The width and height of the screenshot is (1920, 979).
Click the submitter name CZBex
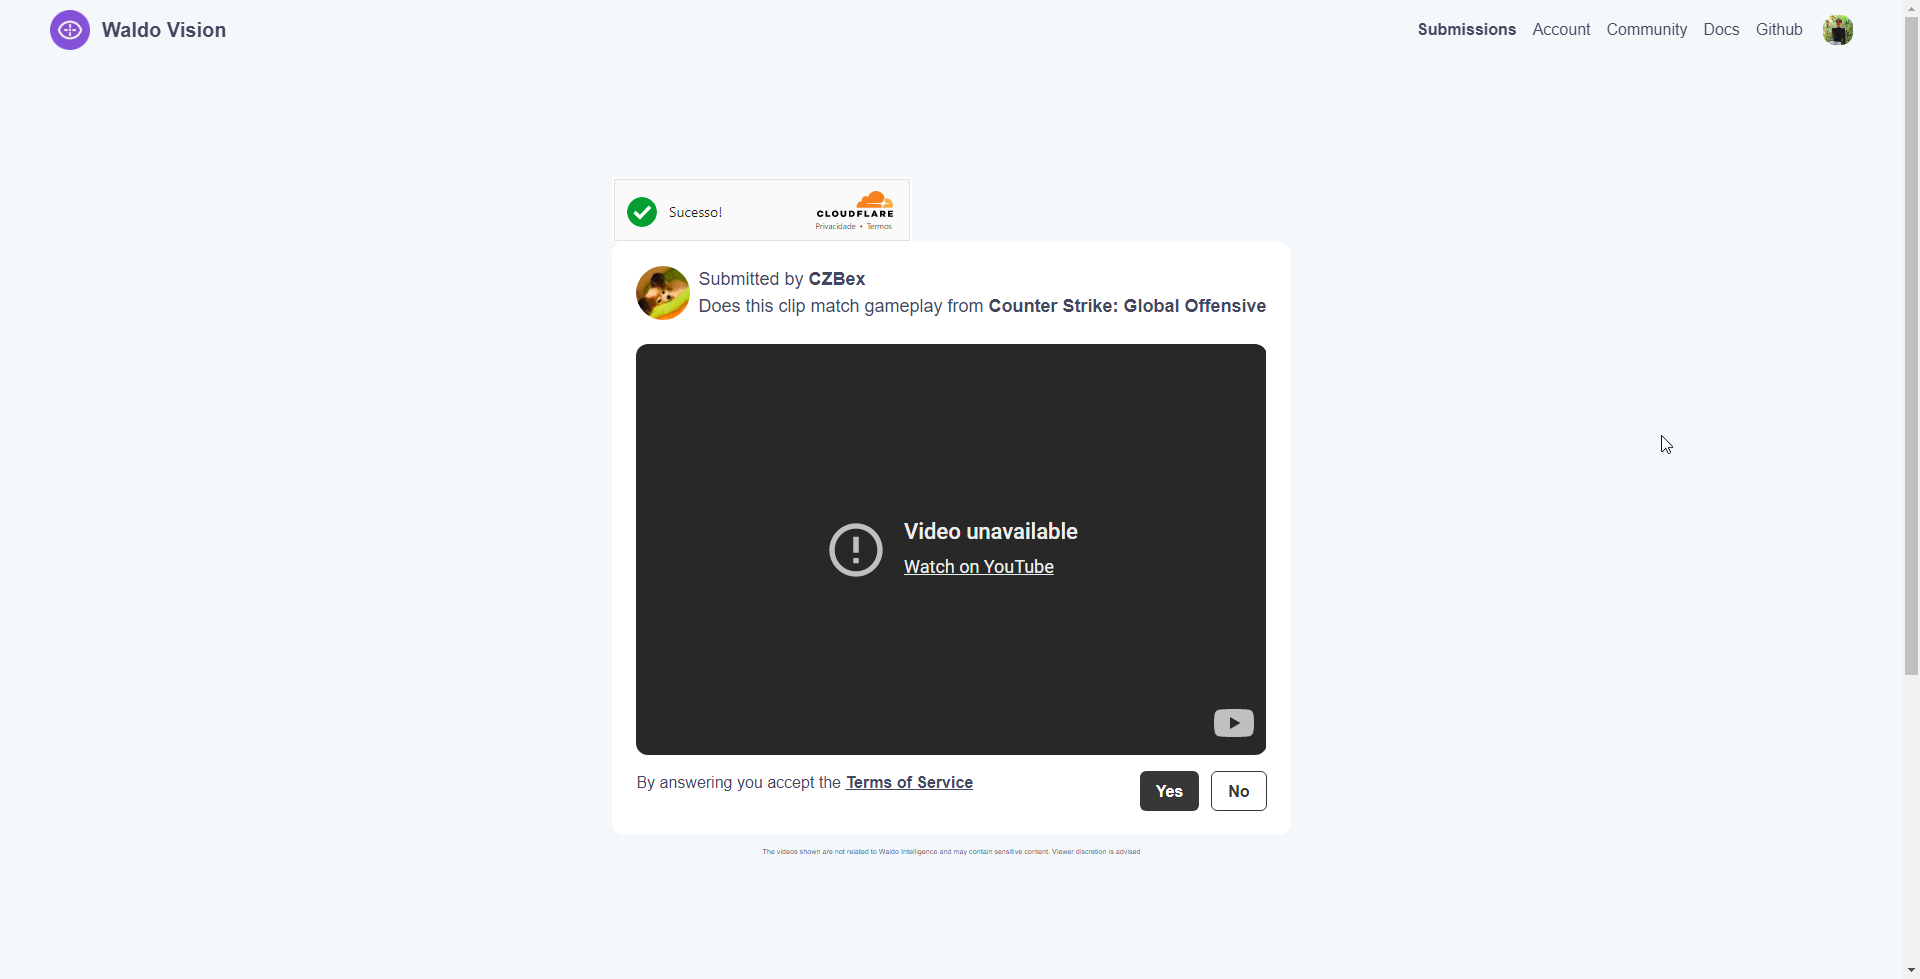(837, 279)
